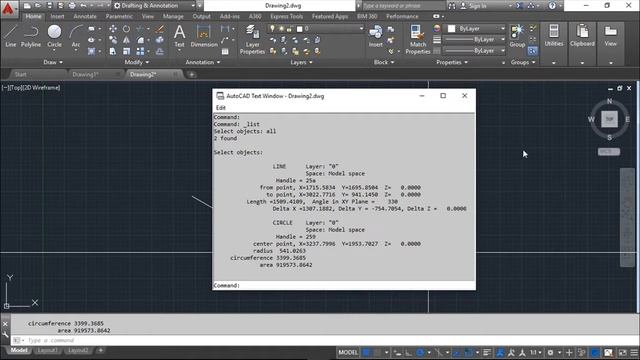Click the Plot (print) icon in quick access toolbar

72,6
